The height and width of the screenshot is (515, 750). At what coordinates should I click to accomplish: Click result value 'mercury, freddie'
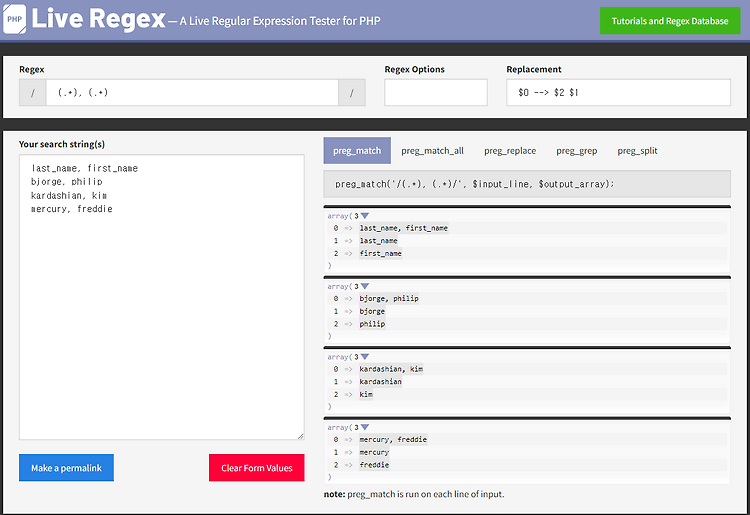click(393, 439)
